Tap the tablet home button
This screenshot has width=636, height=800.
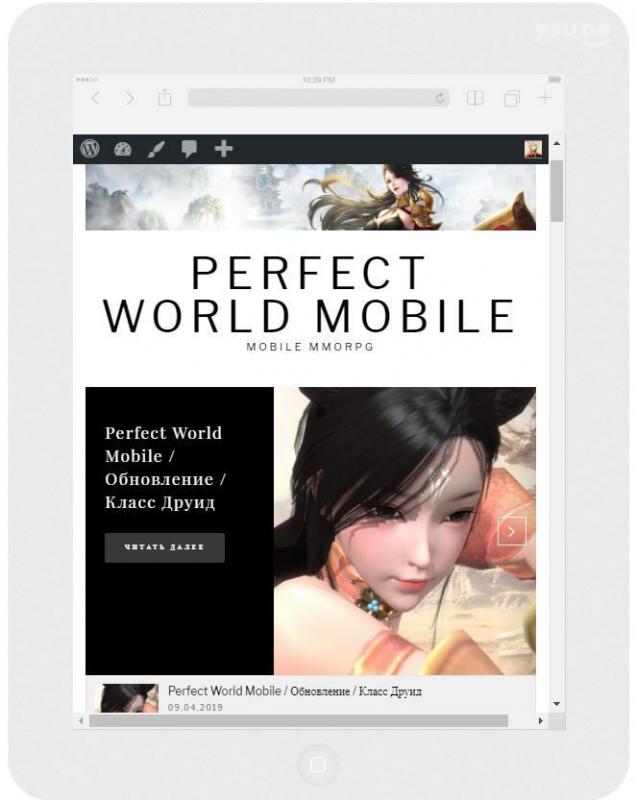[x=318, y=765]
